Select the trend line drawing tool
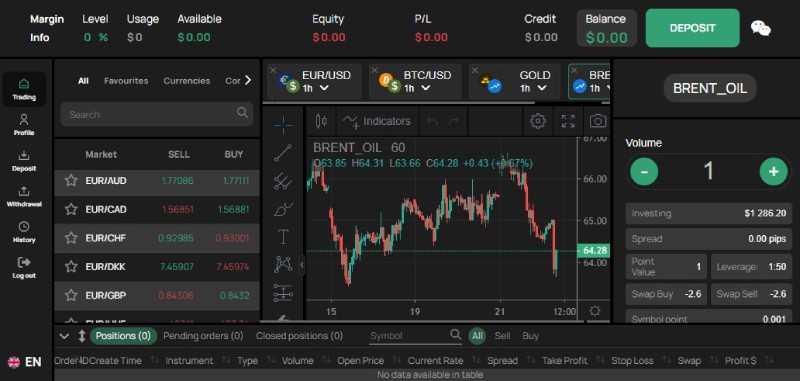 [283, 153]
